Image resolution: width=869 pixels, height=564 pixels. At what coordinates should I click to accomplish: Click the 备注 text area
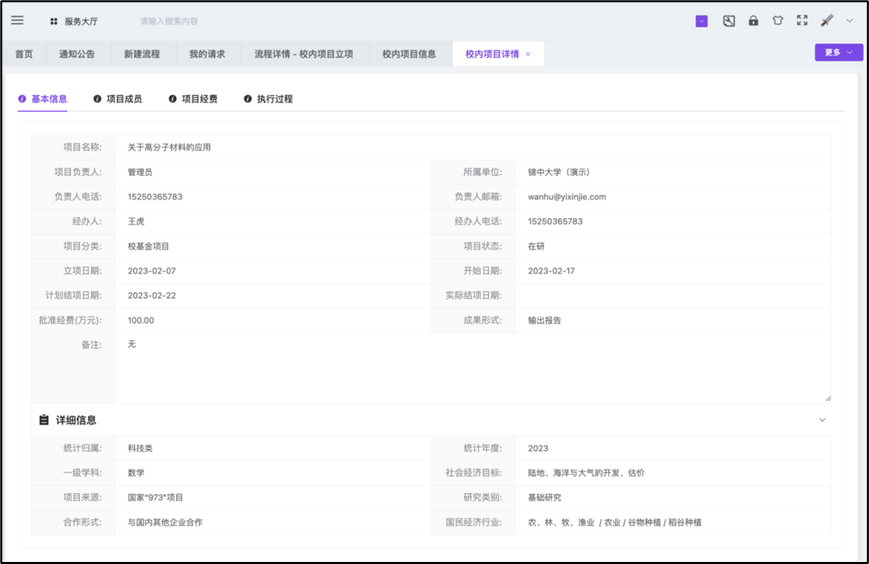tap(472, 368)
